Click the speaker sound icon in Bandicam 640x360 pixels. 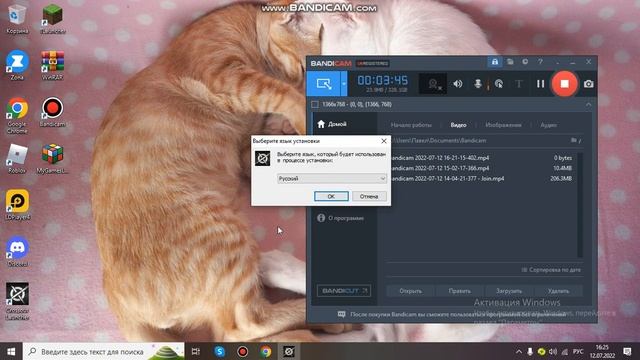(458, 84)
